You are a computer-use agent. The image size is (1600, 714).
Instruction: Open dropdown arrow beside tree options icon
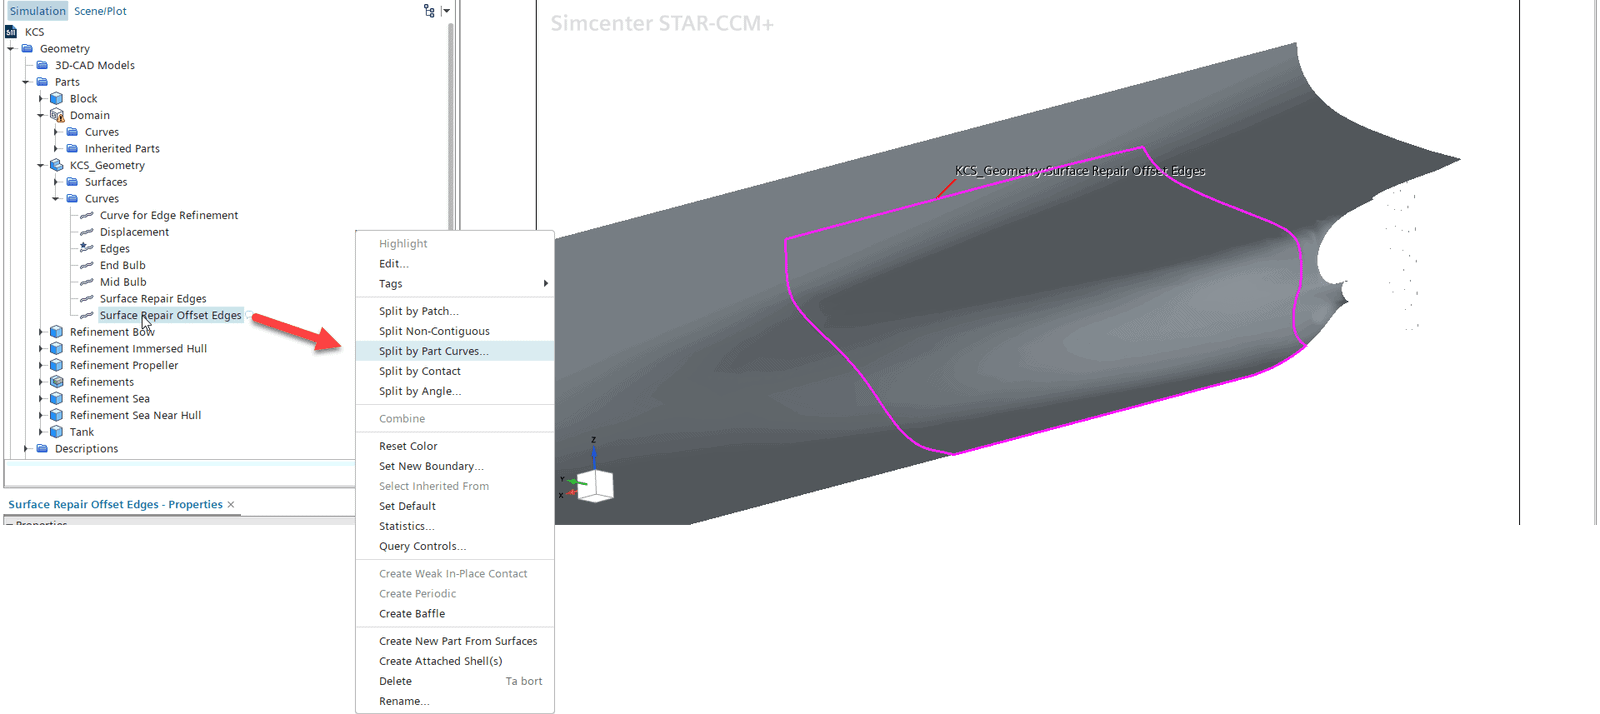[x=446, y=11]
